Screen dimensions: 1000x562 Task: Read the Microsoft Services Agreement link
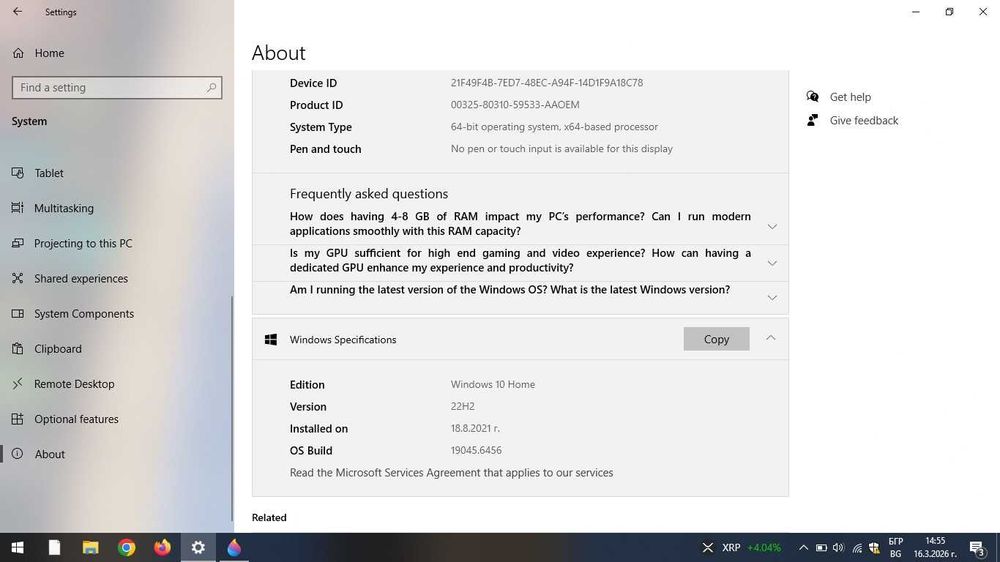(x=451, y=473)
